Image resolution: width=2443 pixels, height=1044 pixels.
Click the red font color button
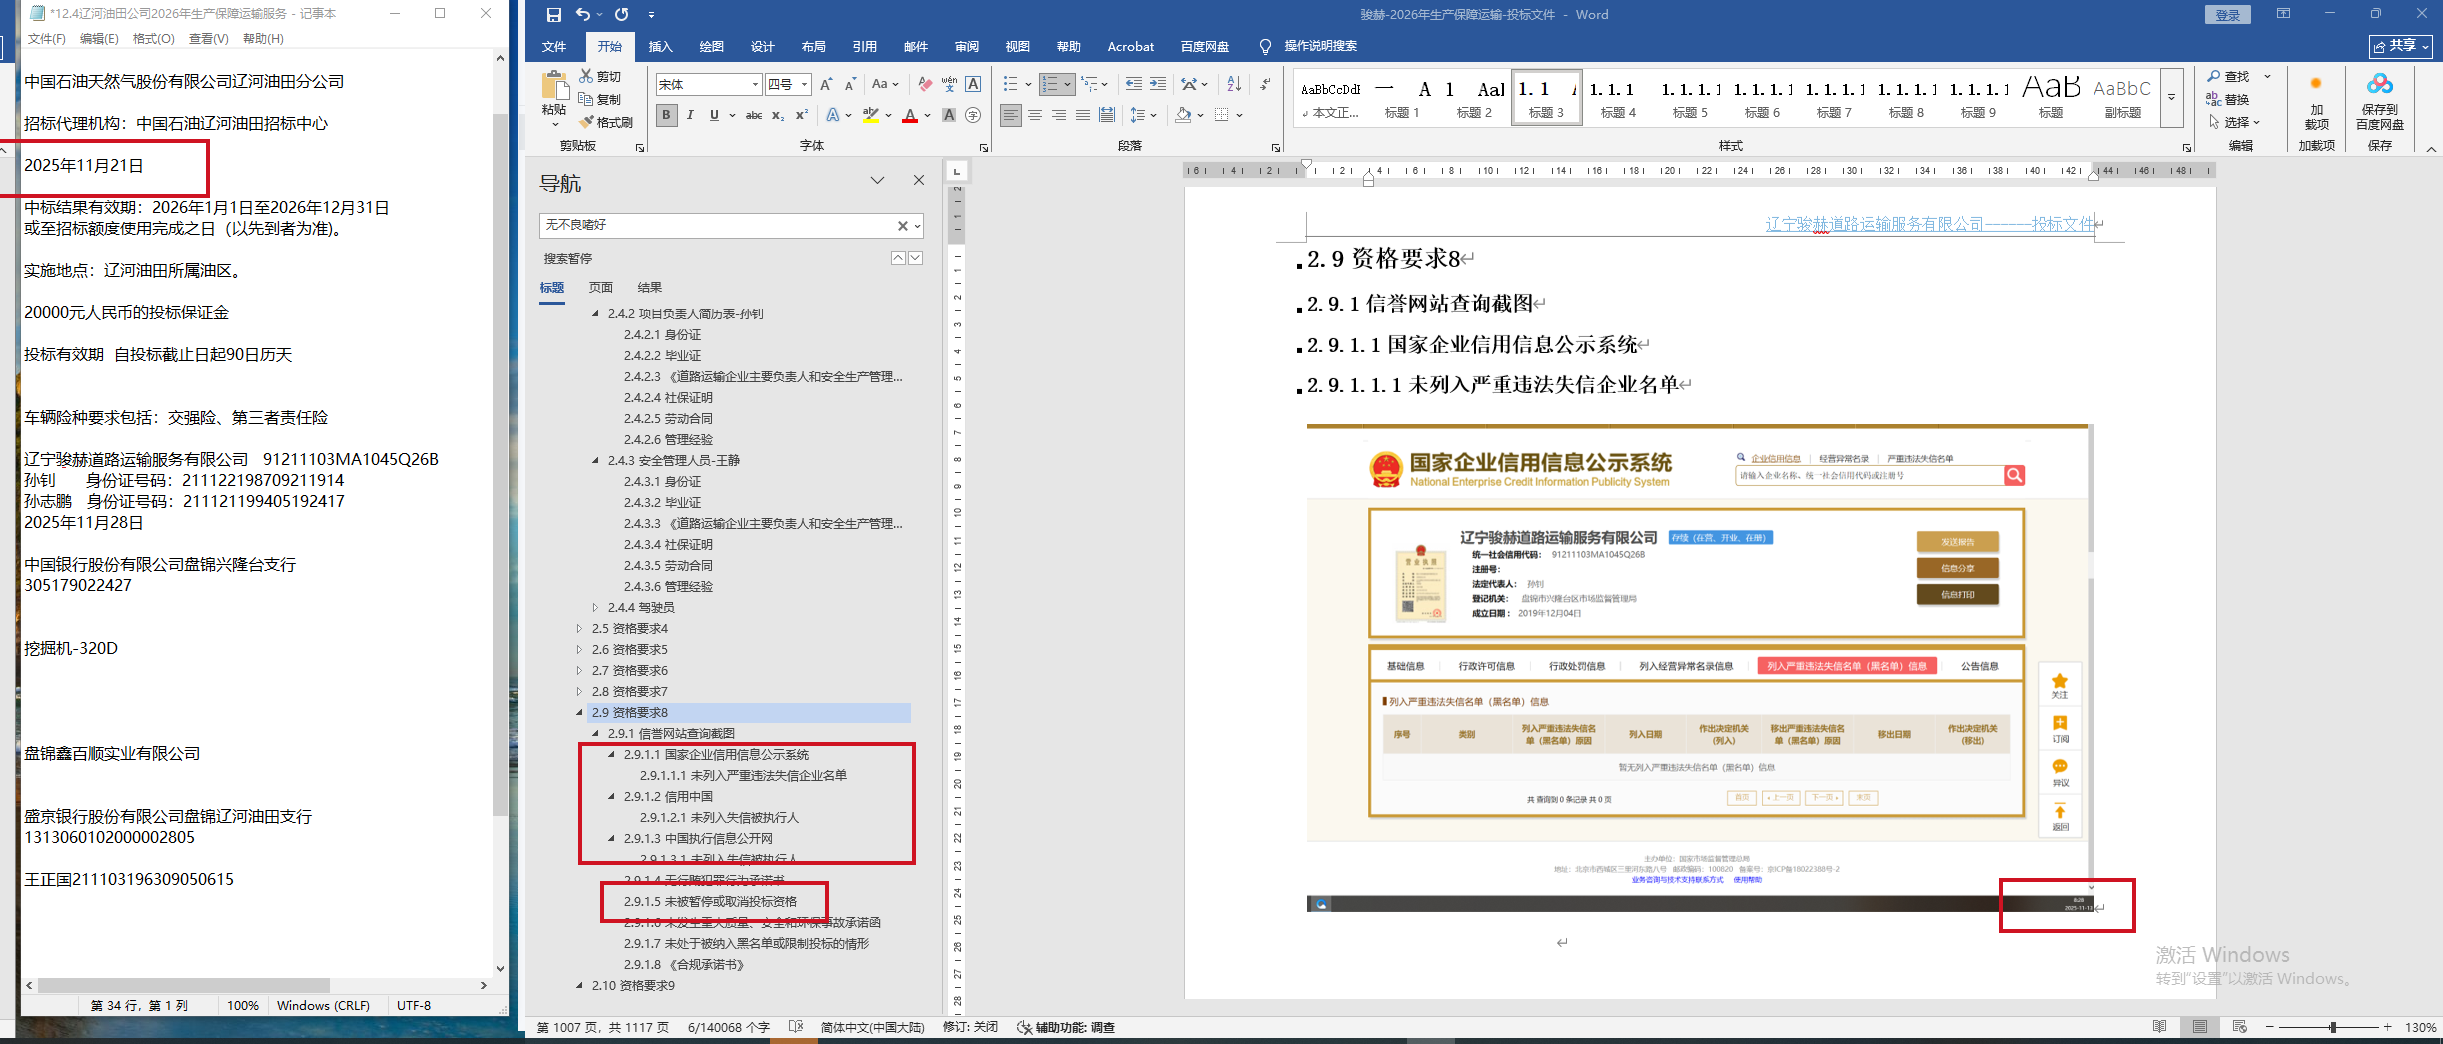pos(910,115)
